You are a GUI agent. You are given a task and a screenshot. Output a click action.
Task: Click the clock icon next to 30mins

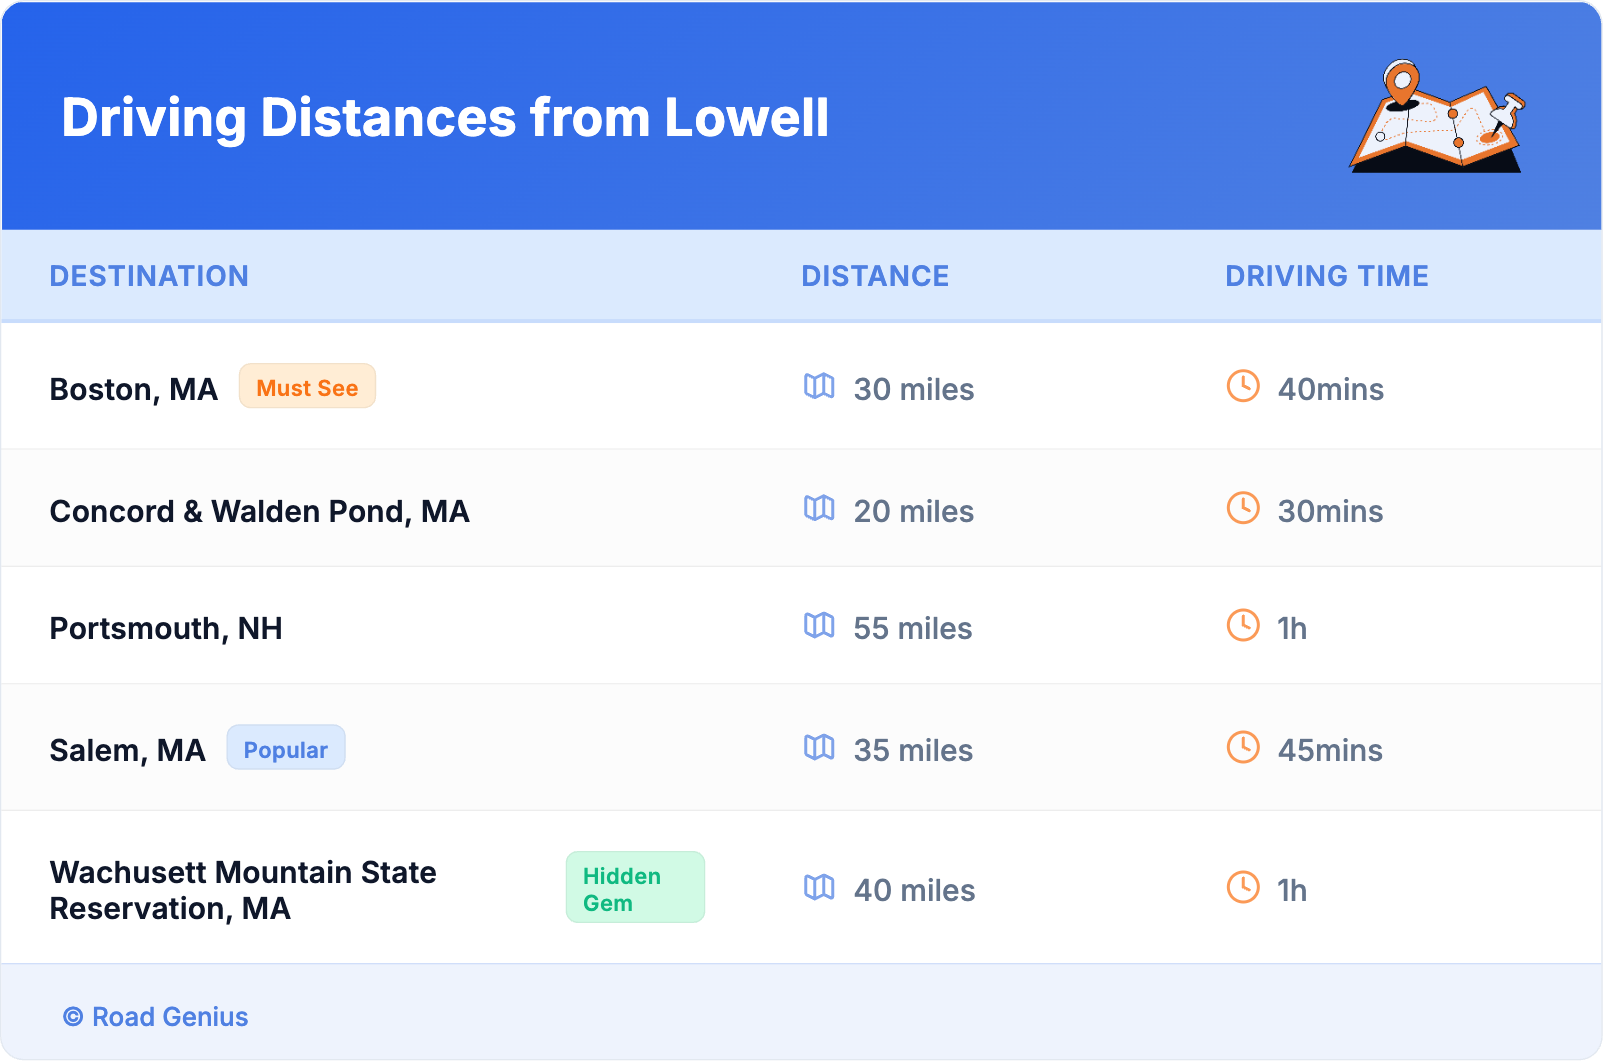[1243, 509]
